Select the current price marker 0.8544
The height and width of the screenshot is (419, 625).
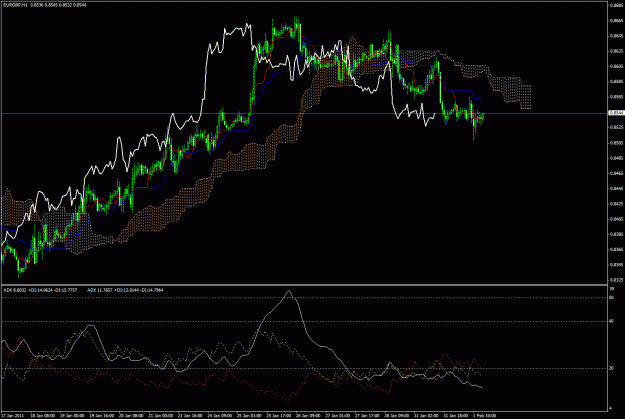tap(616, 113)
